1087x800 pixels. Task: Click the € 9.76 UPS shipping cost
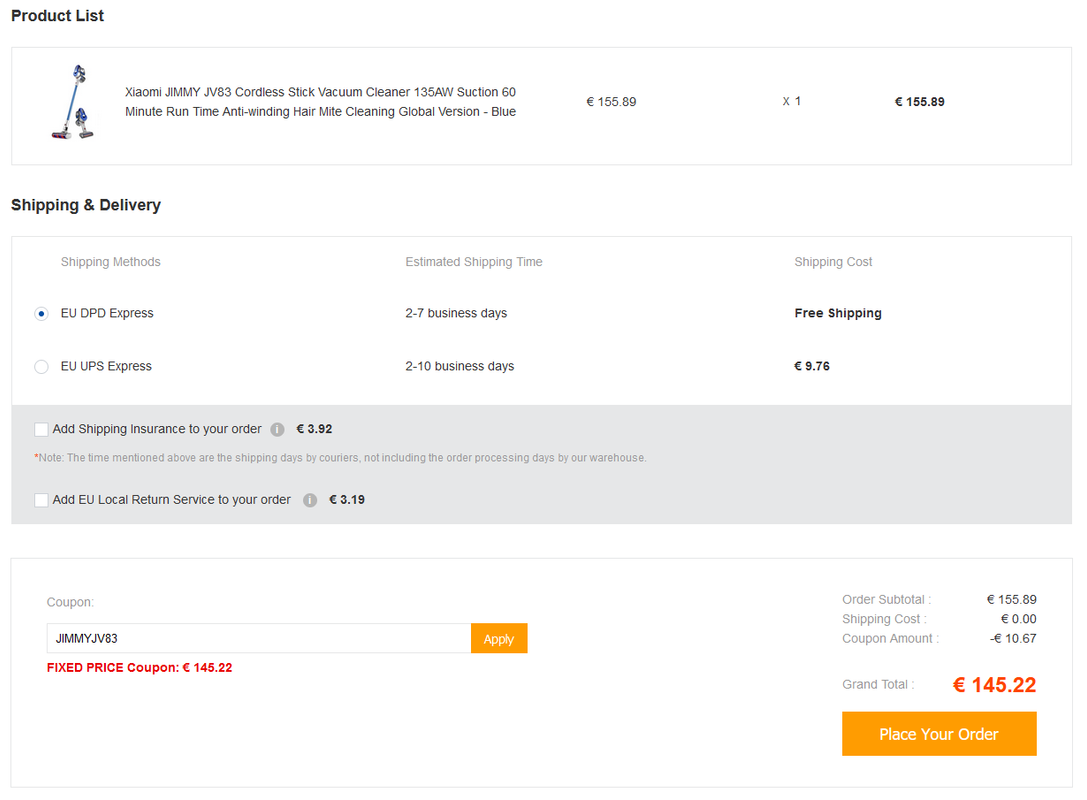tap(812, 366)
